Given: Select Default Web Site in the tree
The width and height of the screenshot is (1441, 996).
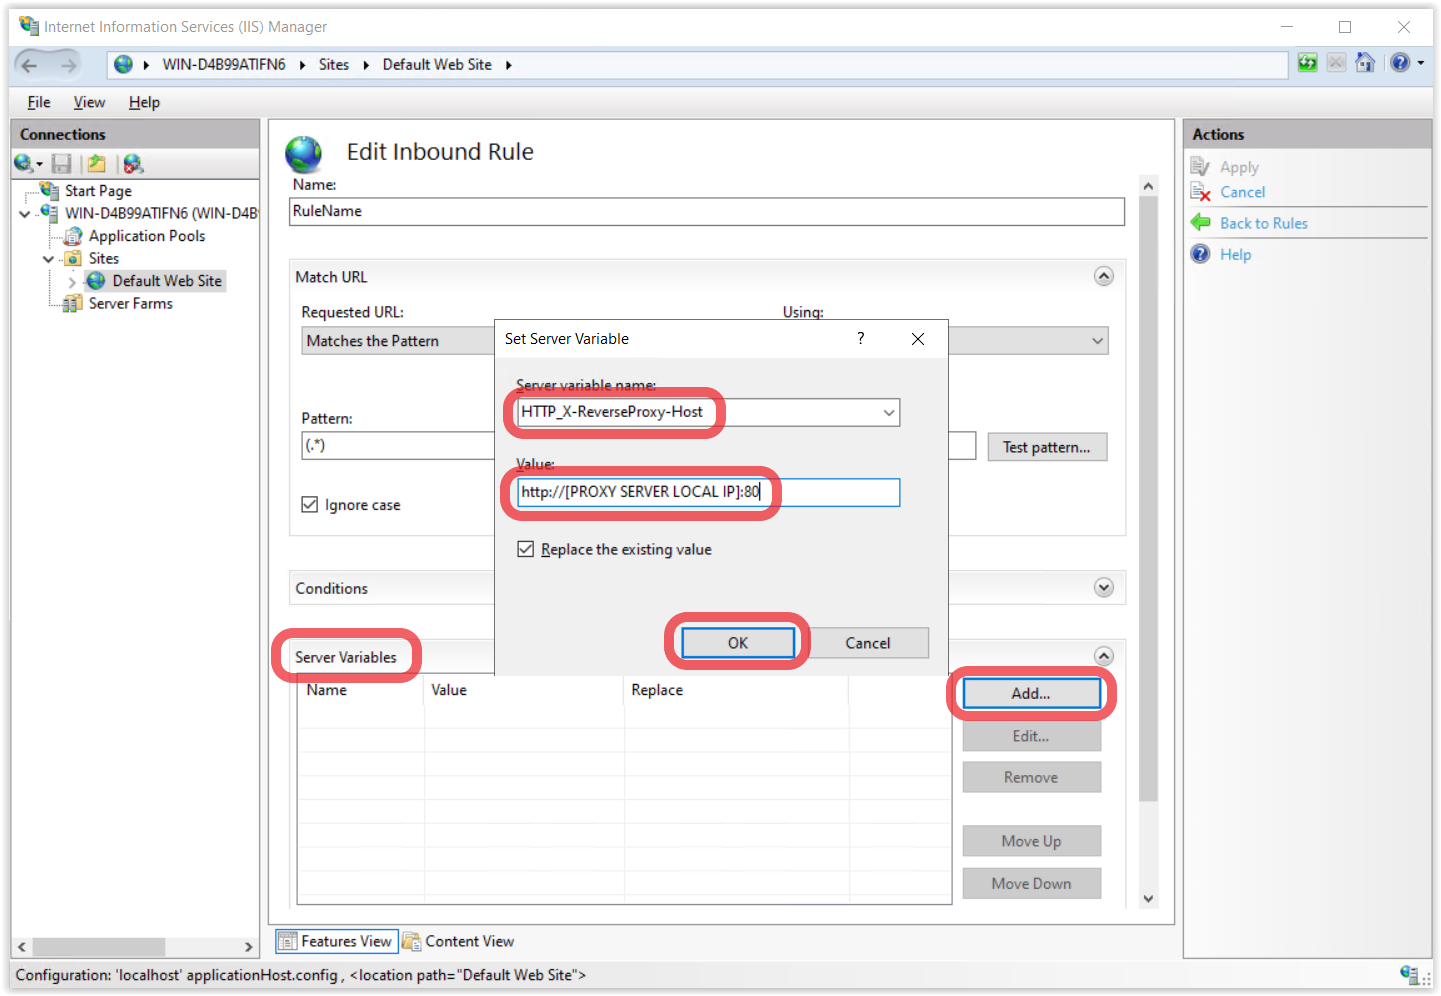Looking at the screenshot, I should (x=166, y=281).
